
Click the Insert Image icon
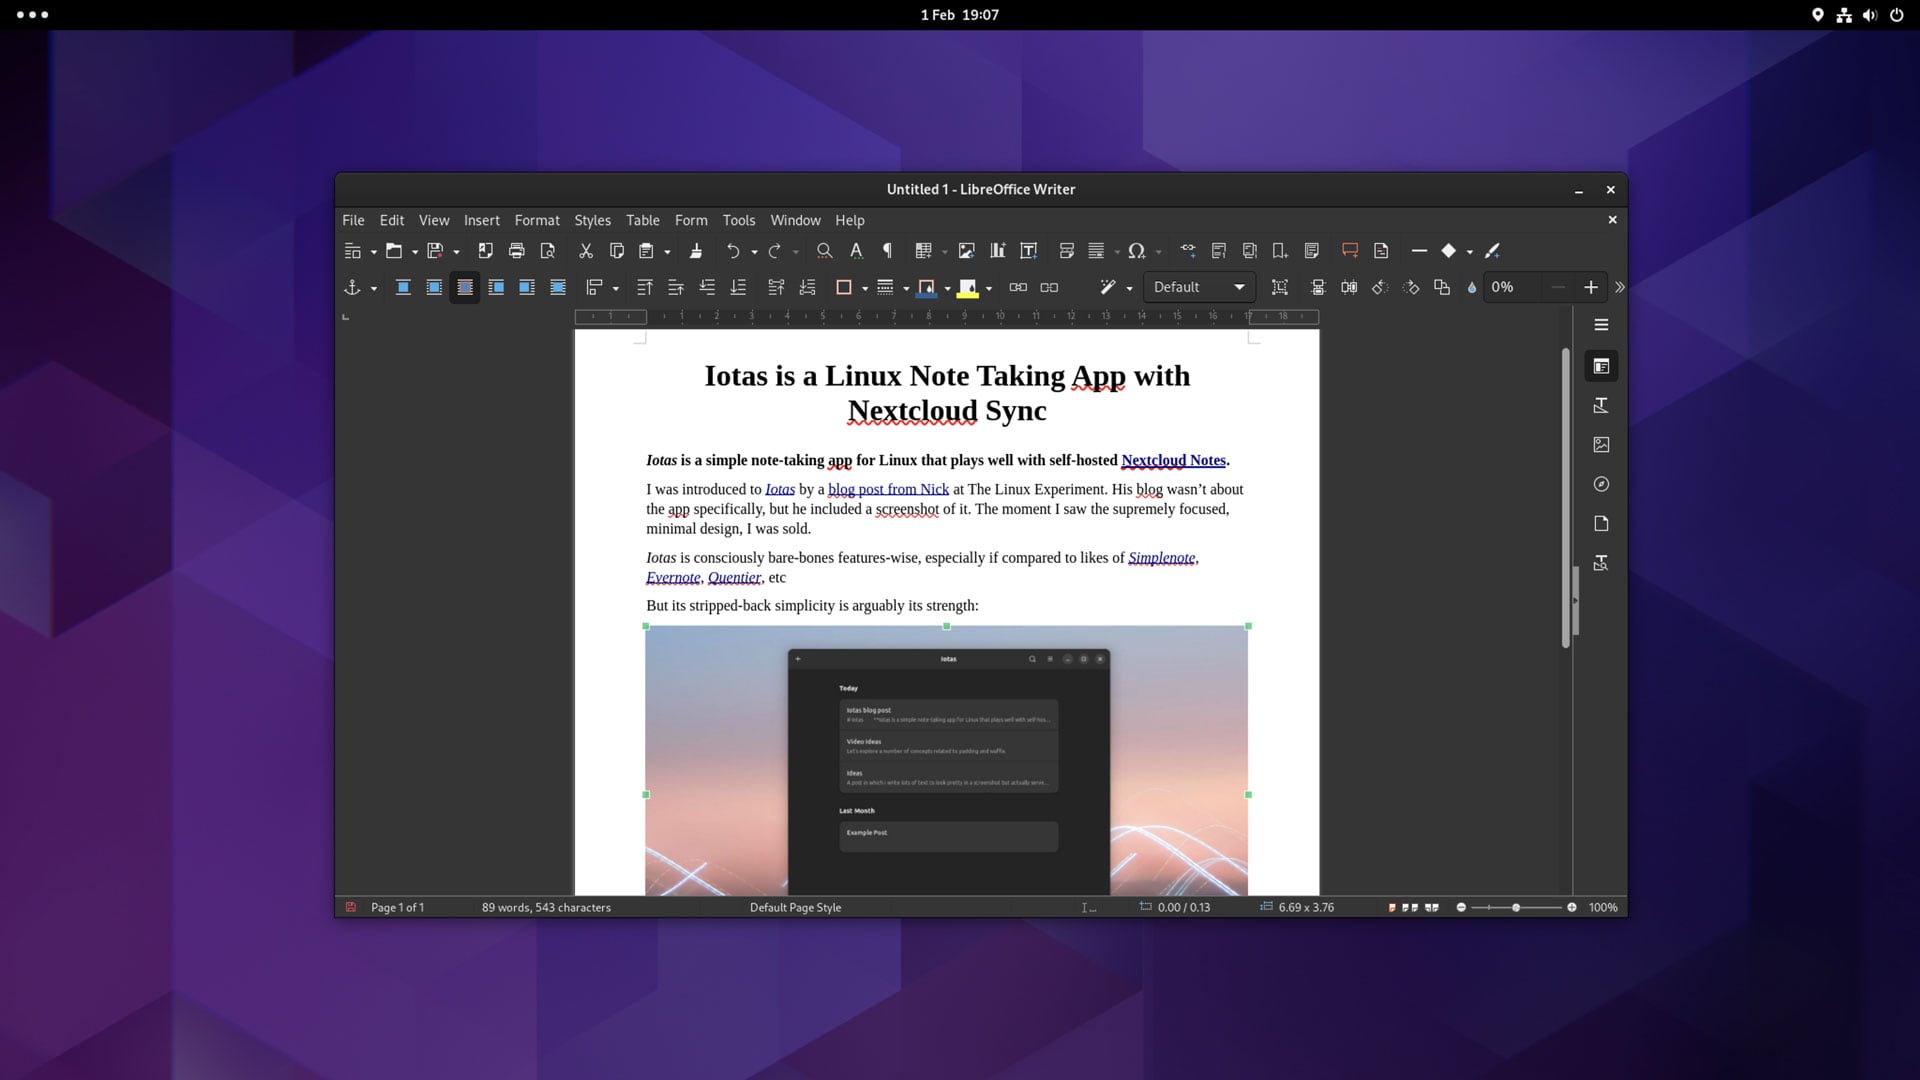[966, 251]
